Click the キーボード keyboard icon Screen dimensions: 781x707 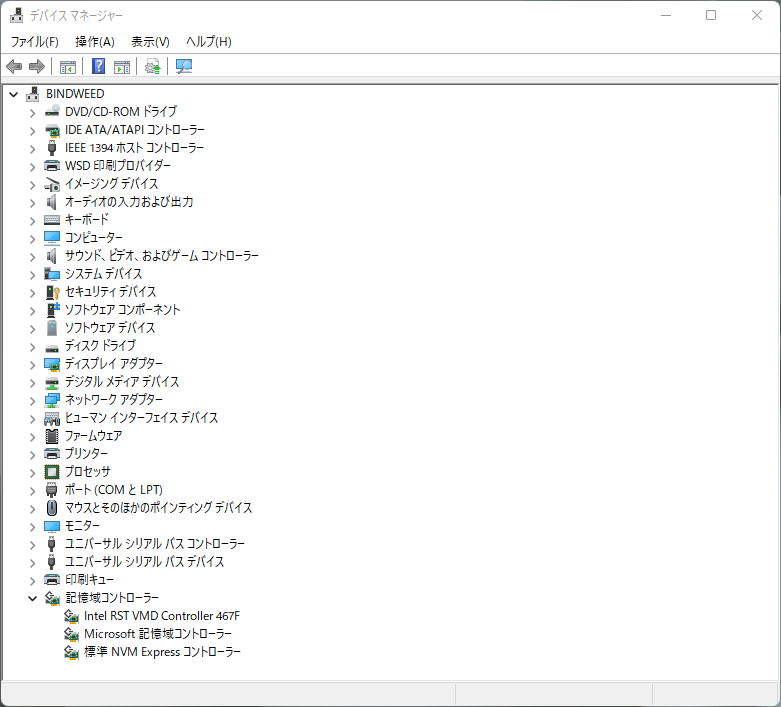(52, 220)
